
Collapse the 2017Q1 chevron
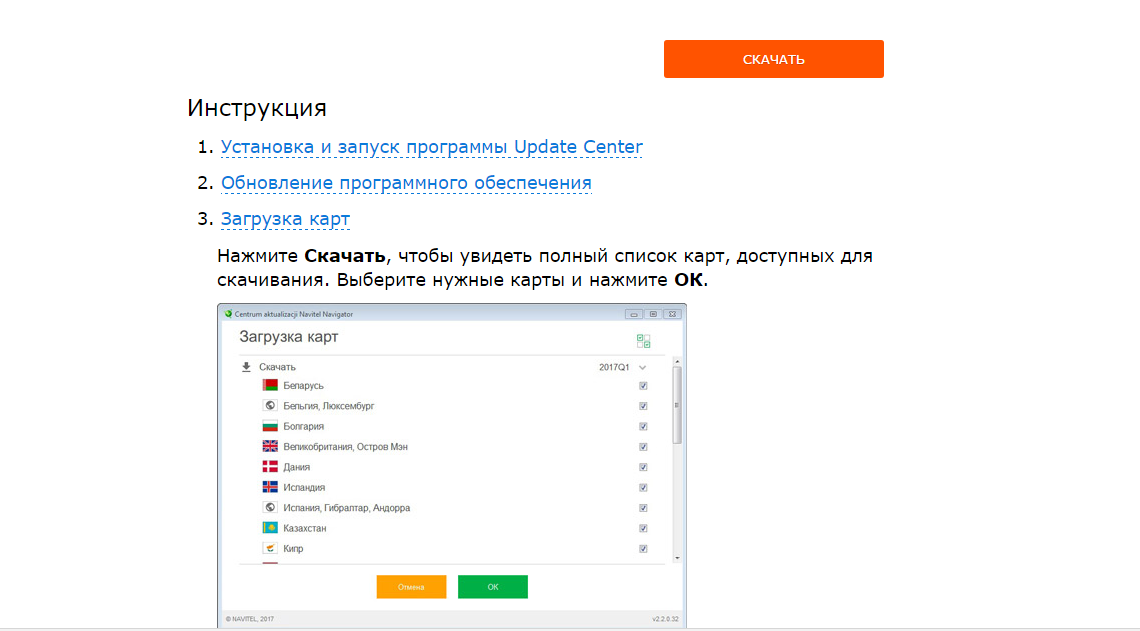pos(643,368)
